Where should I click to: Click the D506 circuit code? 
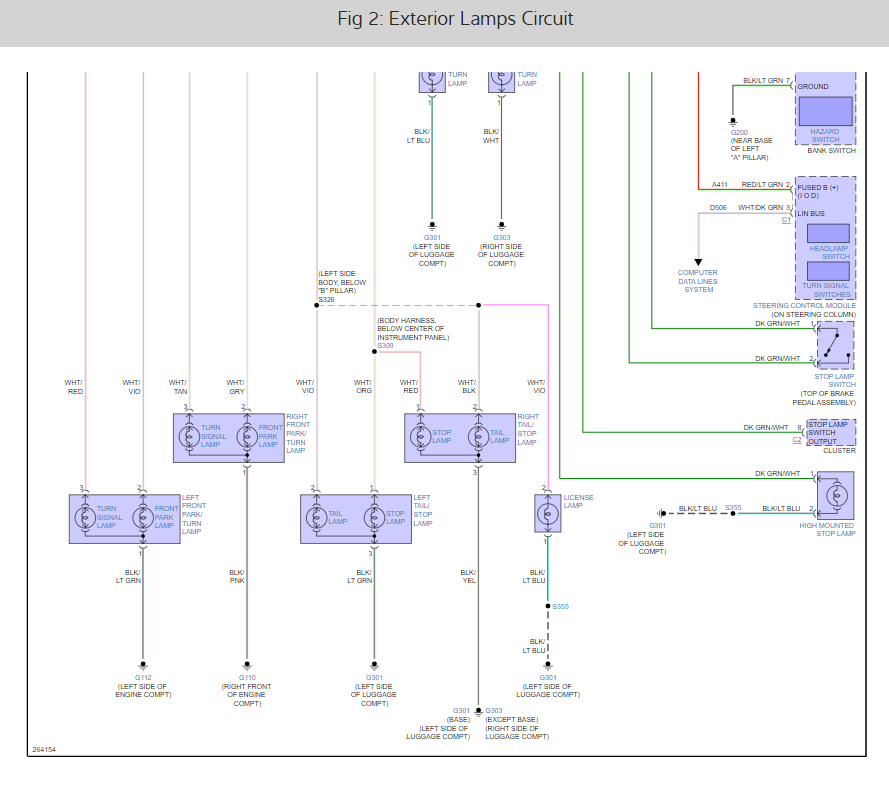click(718, 208)
